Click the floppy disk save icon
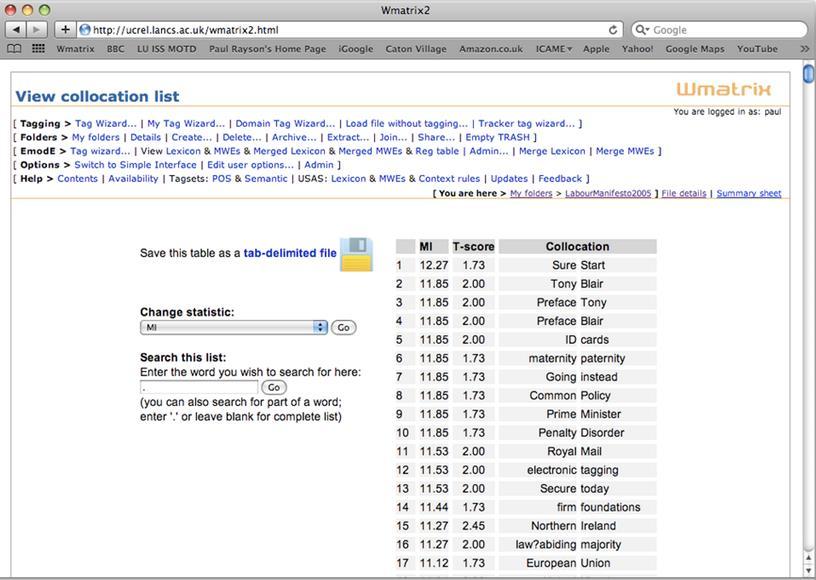The height and width of the screenshot is (580, 816). tap(356, 254)
